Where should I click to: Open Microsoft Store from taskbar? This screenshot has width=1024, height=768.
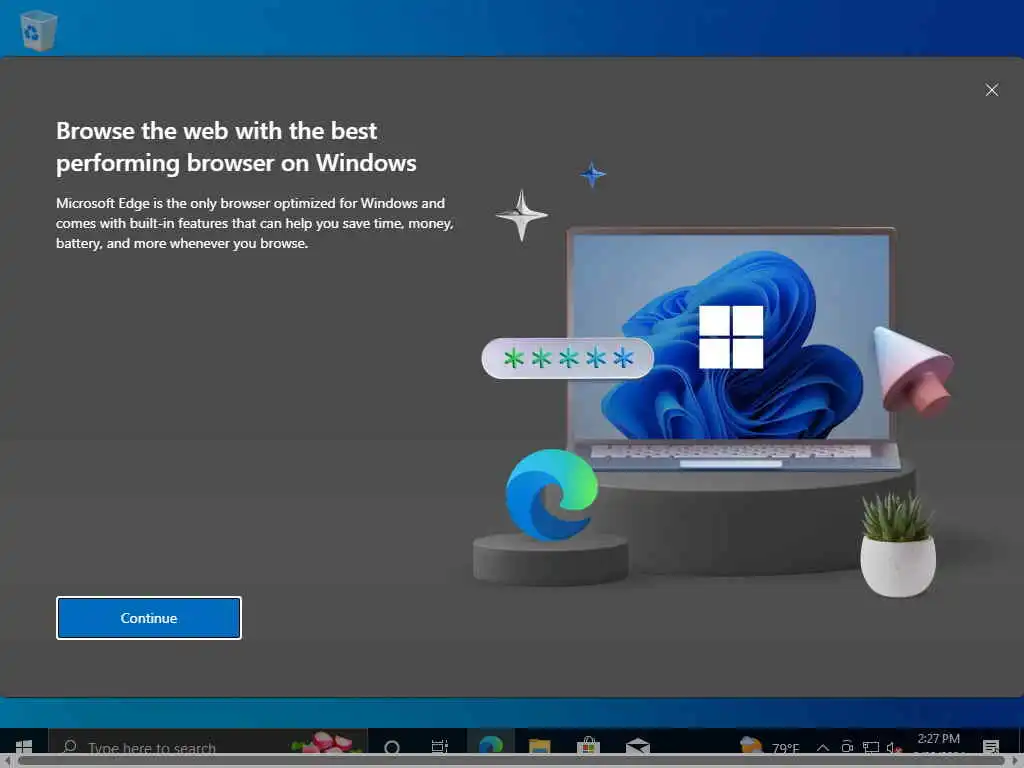tap(588, 746)
